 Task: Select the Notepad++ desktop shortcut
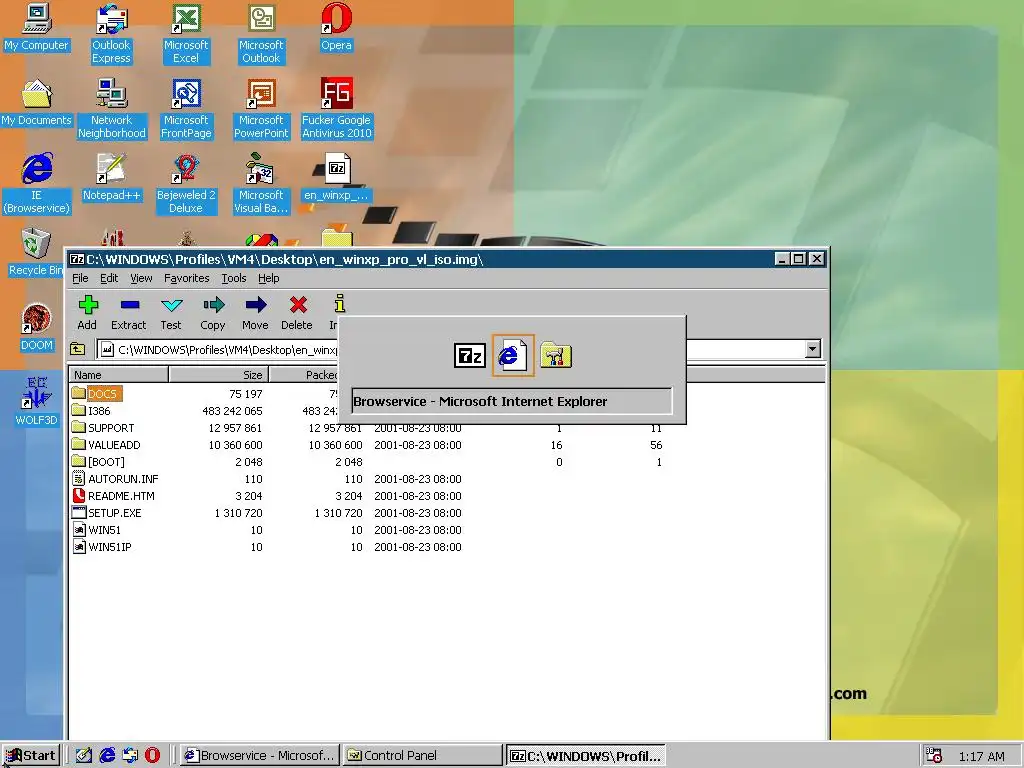[x=111, y=178]
